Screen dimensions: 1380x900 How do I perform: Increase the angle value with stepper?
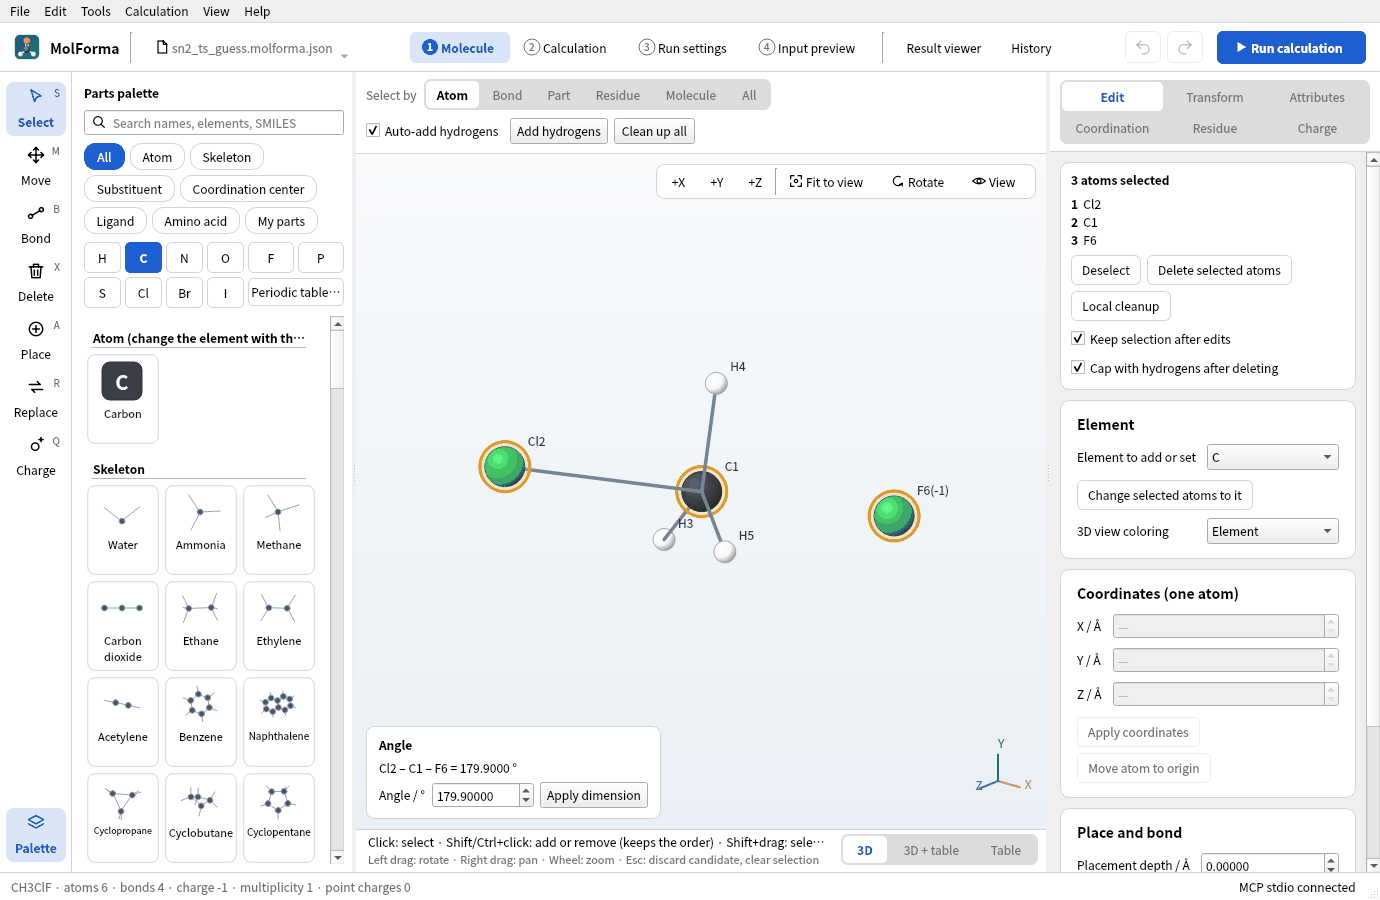(x=527, y=790)
